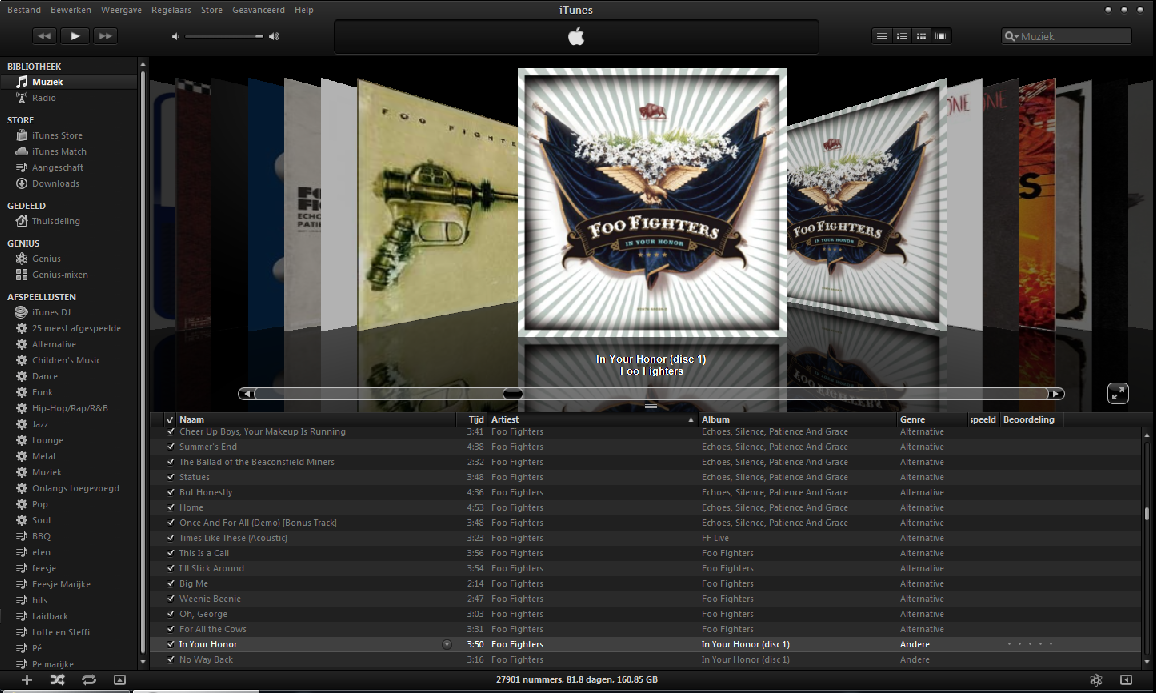Sort tracks by Artiest column
1156x693 pixels.
click(593, 419)
